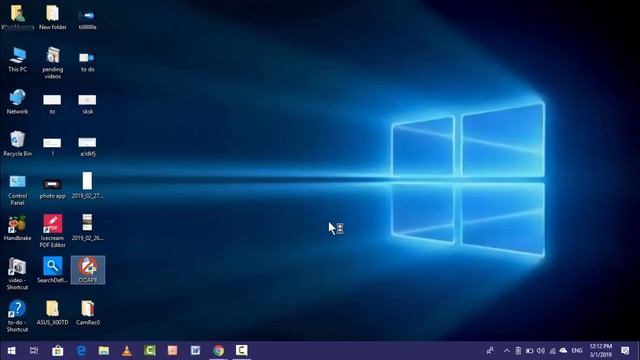This screenshot has height=360, width=640.
Task: Select the user profile folder icon
Action: coord(18,17)
